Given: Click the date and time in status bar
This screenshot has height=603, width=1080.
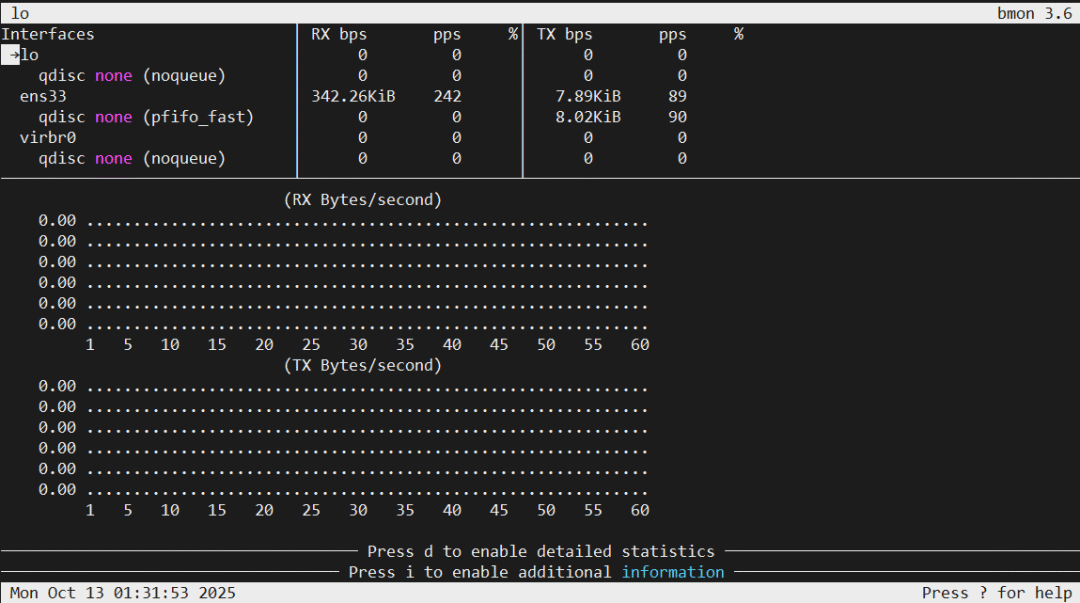Looking at the screenshot, I should [x=123, y=593].
